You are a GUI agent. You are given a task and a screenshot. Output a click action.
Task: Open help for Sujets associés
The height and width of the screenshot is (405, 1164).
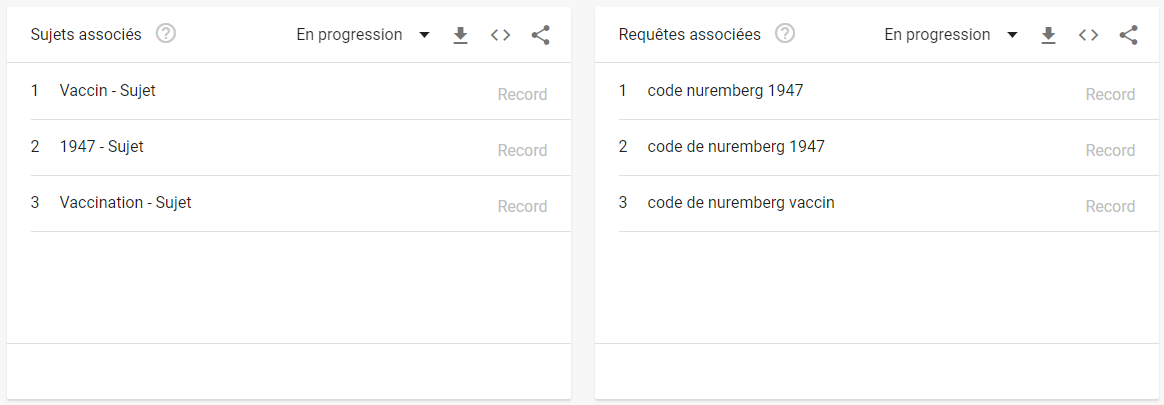tap(166, 35)
